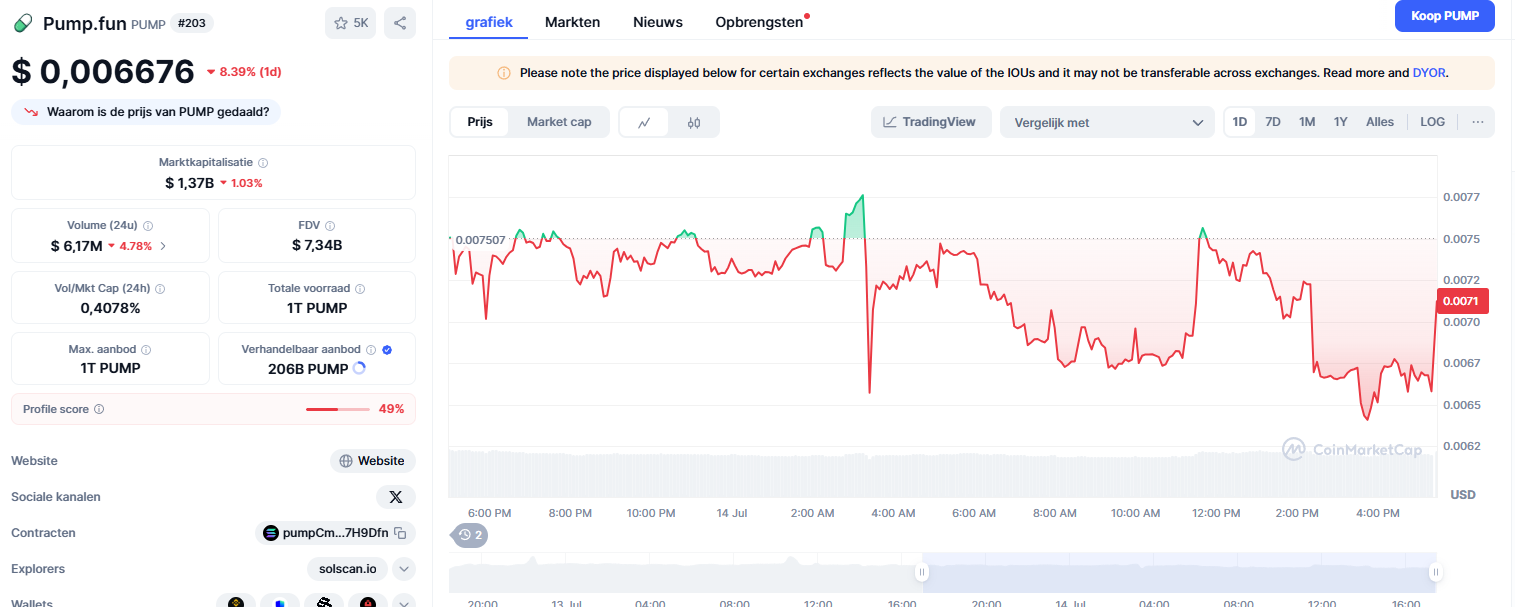Open Profile score info icon
The height and width of the screenshot is (607, 1515).
99,409
